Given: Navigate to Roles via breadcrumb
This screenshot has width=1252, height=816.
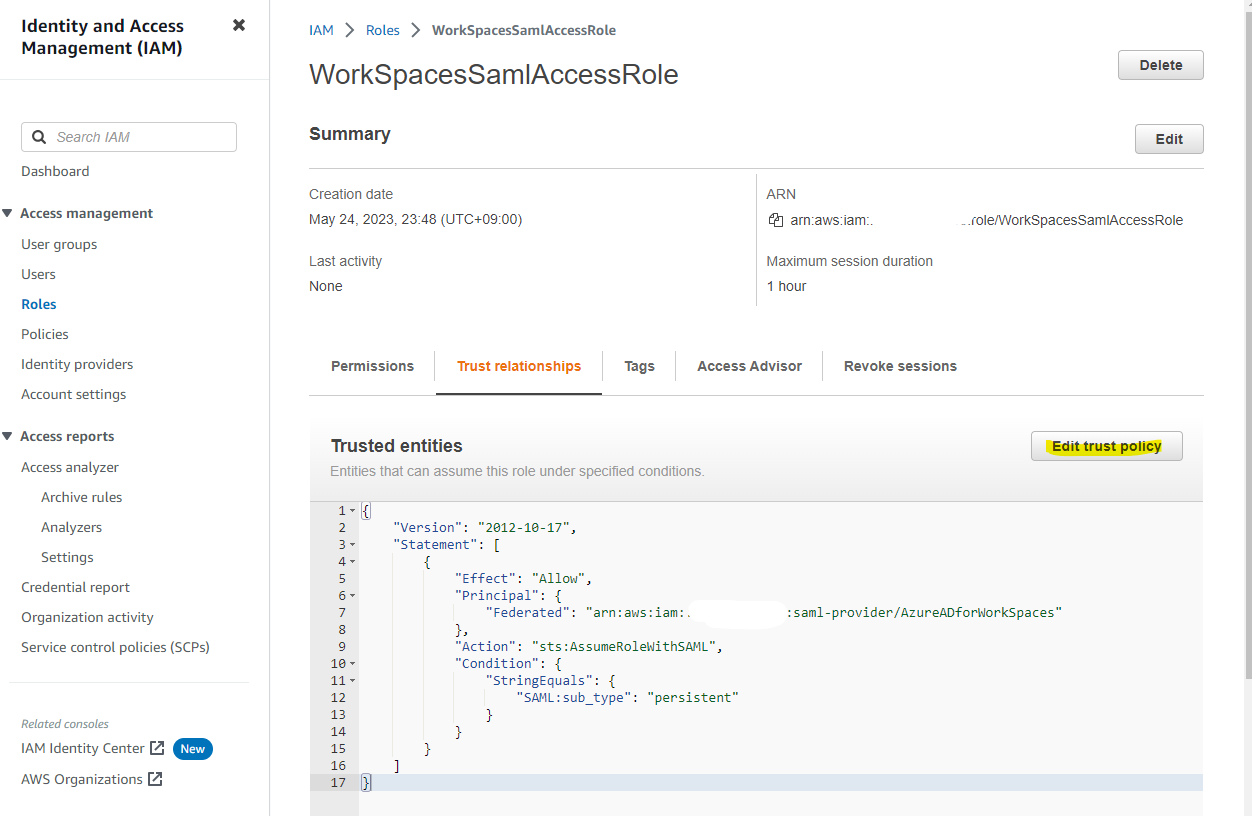Looking at the screenshot, I should [382, 30].
